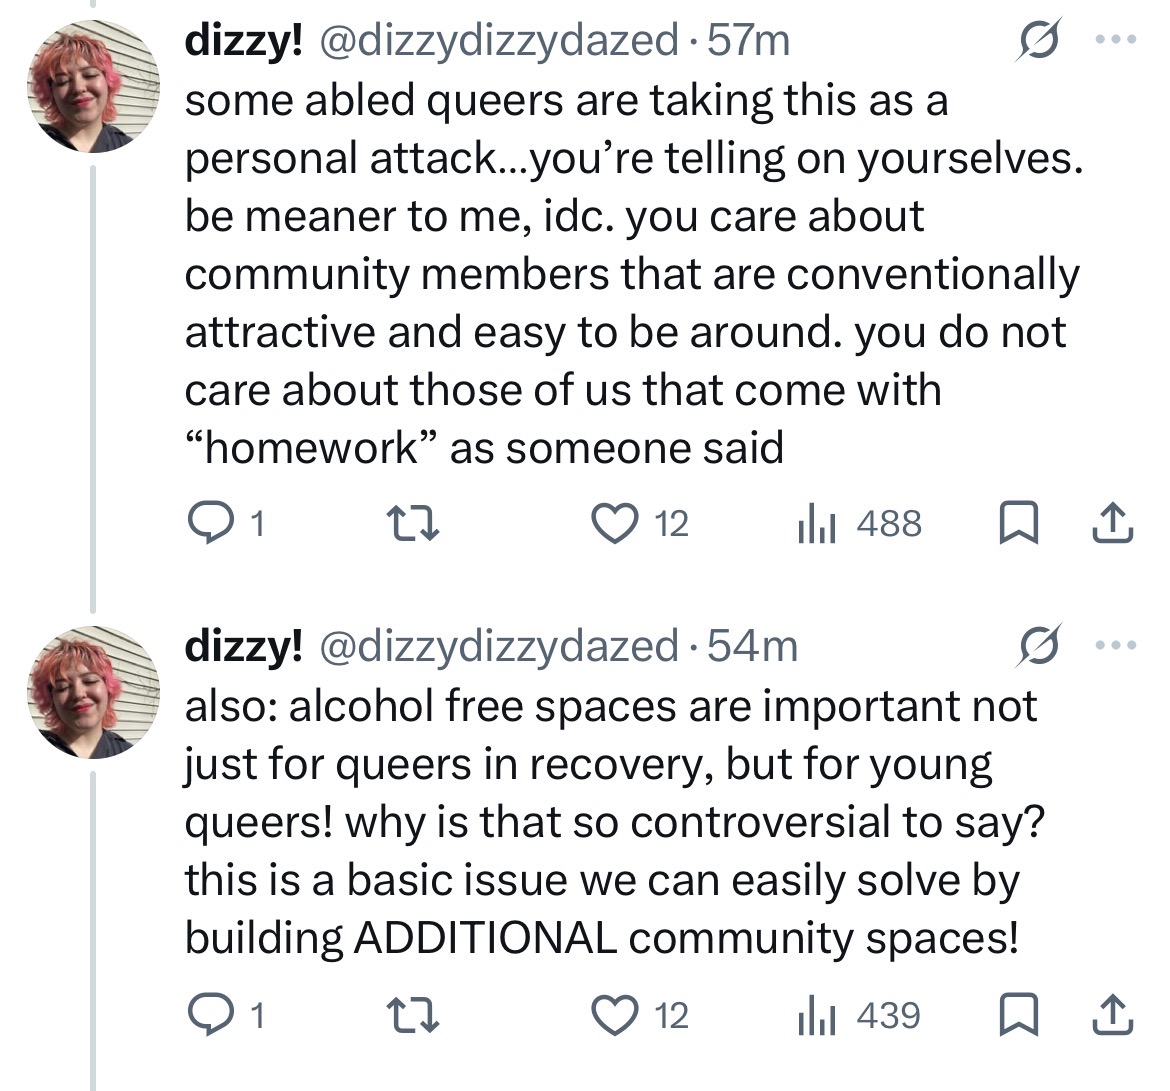The height and width of the screenshot is (1091, 1170).
Task: Open dizzy! display name on second tweet
Action: click(244, 645)
